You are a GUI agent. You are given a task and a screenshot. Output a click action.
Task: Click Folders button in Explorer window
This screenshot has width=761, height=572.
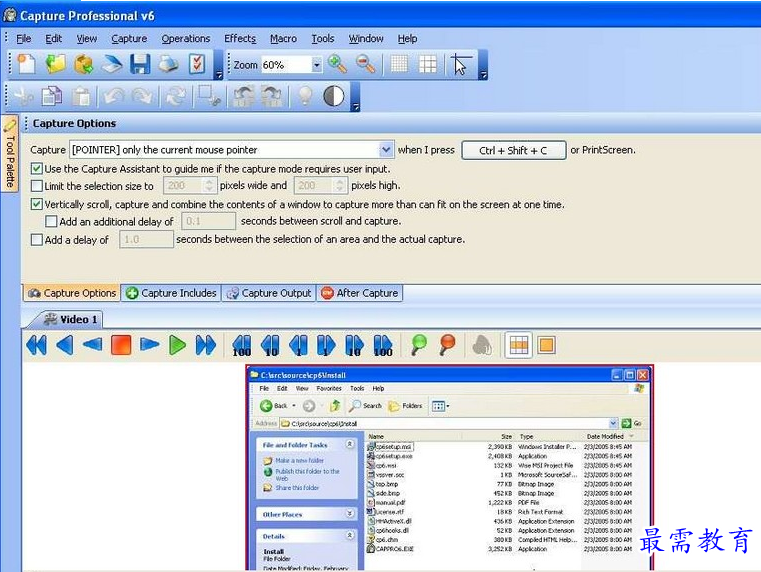coord(405,406)
